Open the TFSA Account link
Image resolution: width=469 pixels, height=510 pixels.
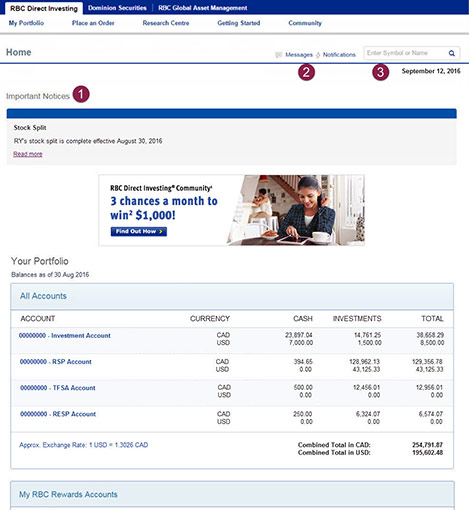[x=58, y=388]
